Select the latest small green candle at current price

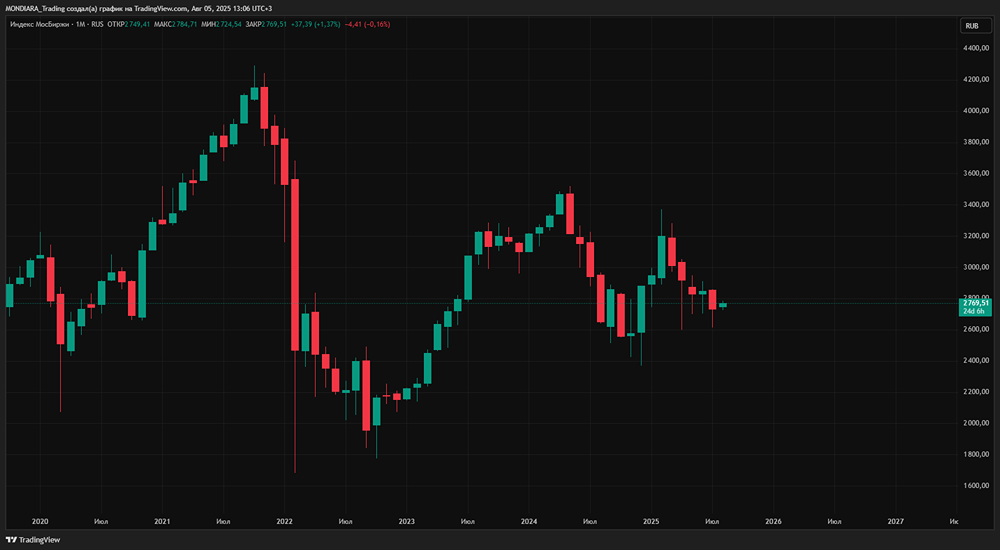[x=723, y=305]
